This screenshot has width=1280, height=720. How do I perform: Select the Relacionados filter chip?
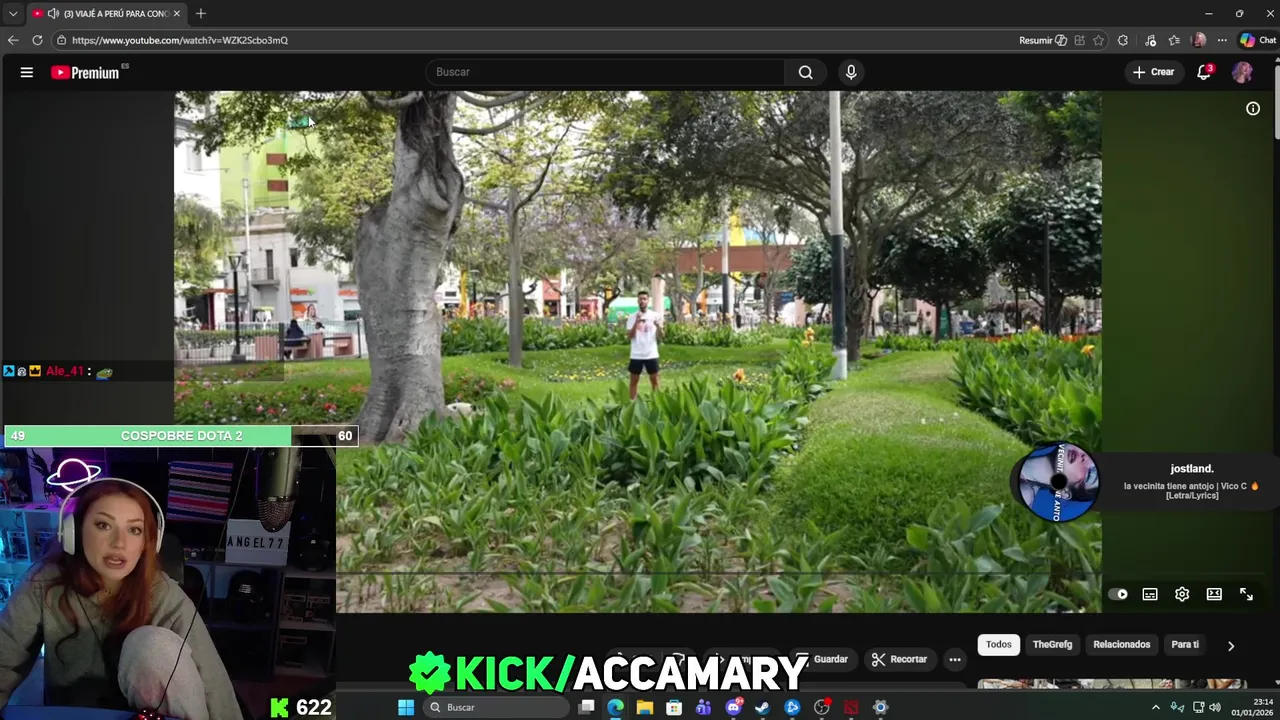pos(1121,645)
